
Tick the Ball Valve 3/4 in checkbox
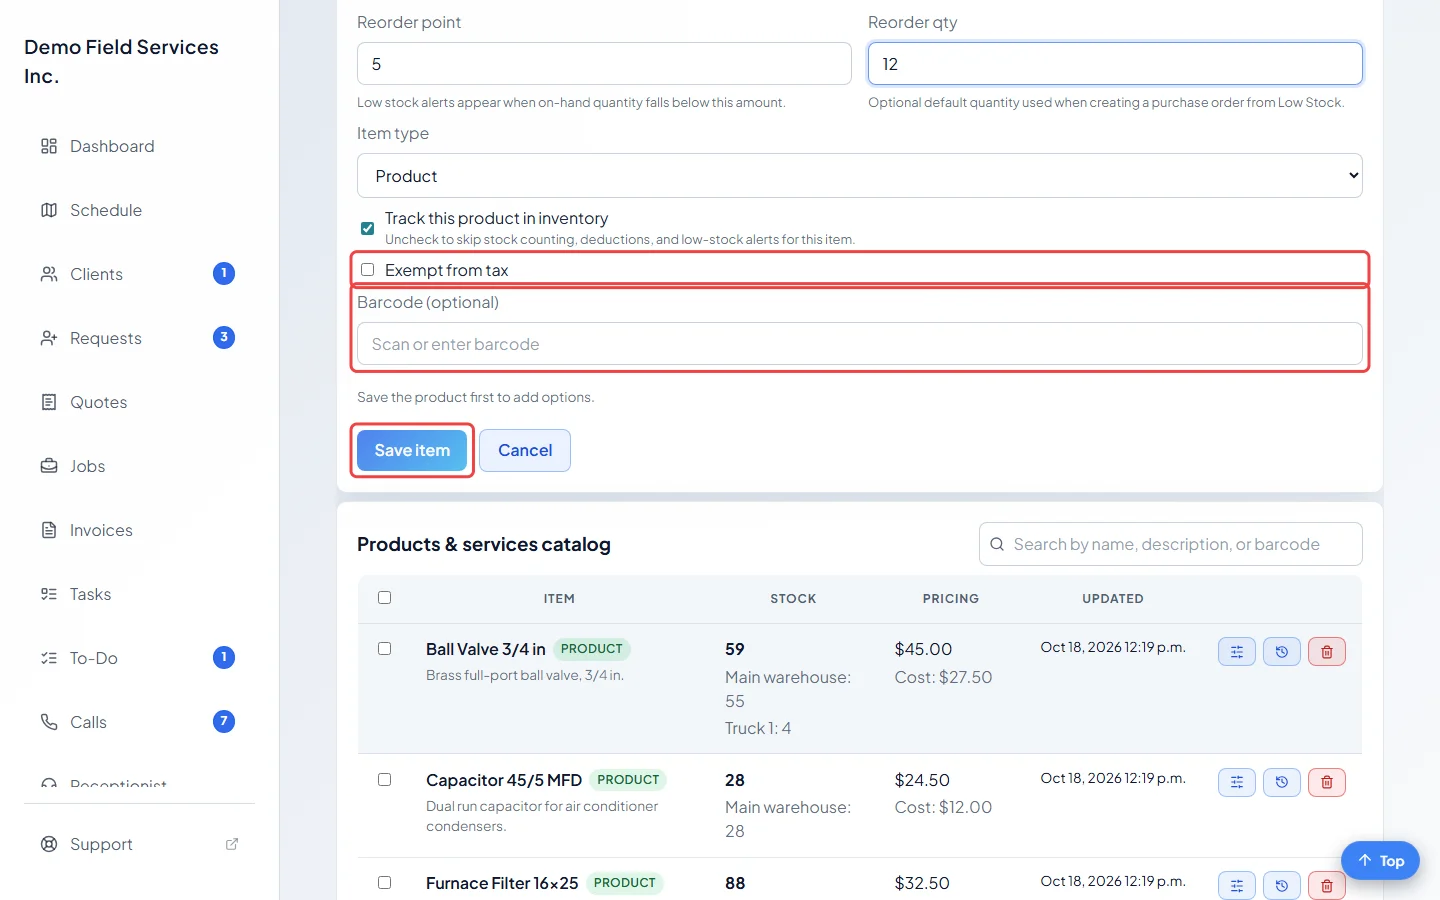tap(384, 649)
